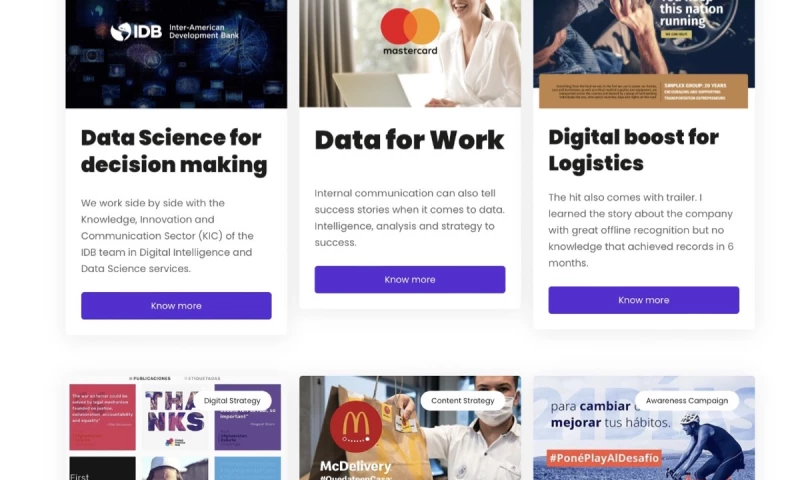
Task: Click the THANKS post in the Instagram grid
Action: pyautogui.click(x=175, y=417)
